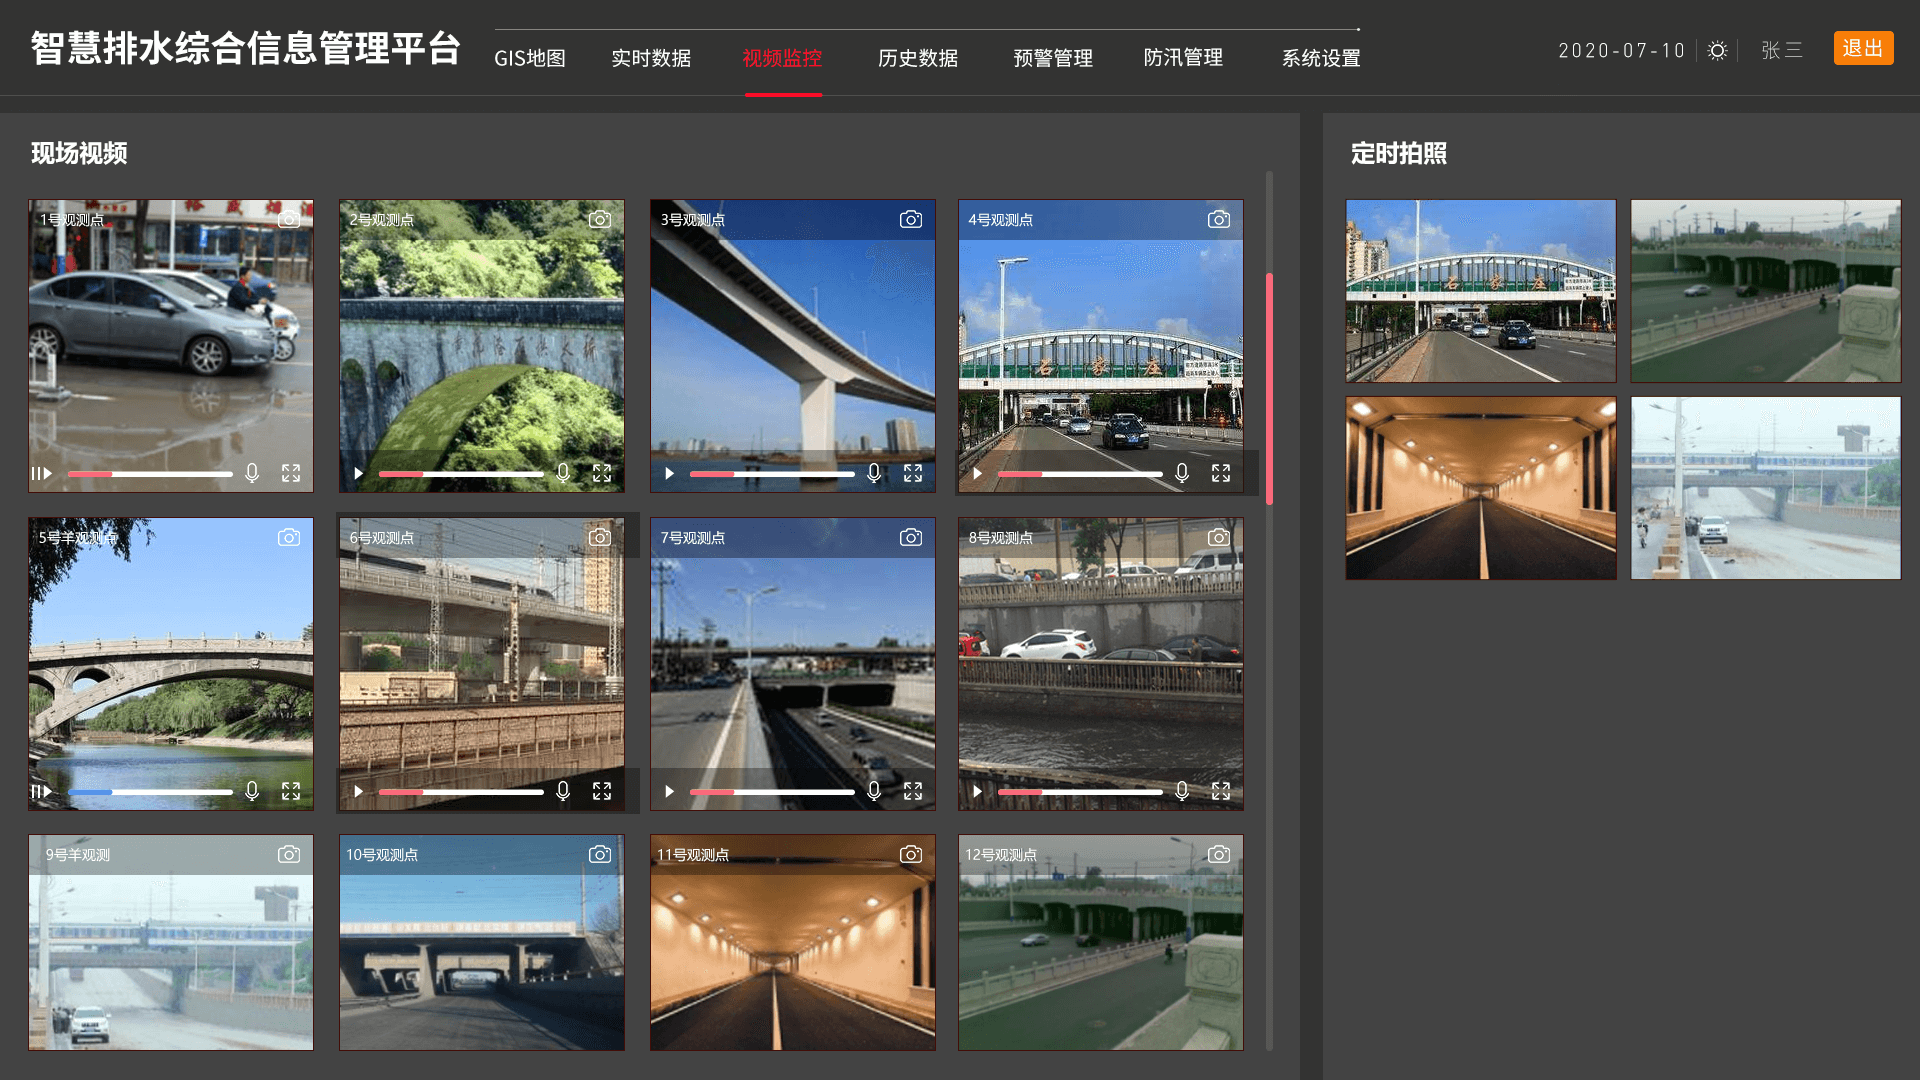This screenshot has height=1080, width=1920.
Task: Expand 8号观测点 video to fullscreen
Action: [x=1221, y=791]
